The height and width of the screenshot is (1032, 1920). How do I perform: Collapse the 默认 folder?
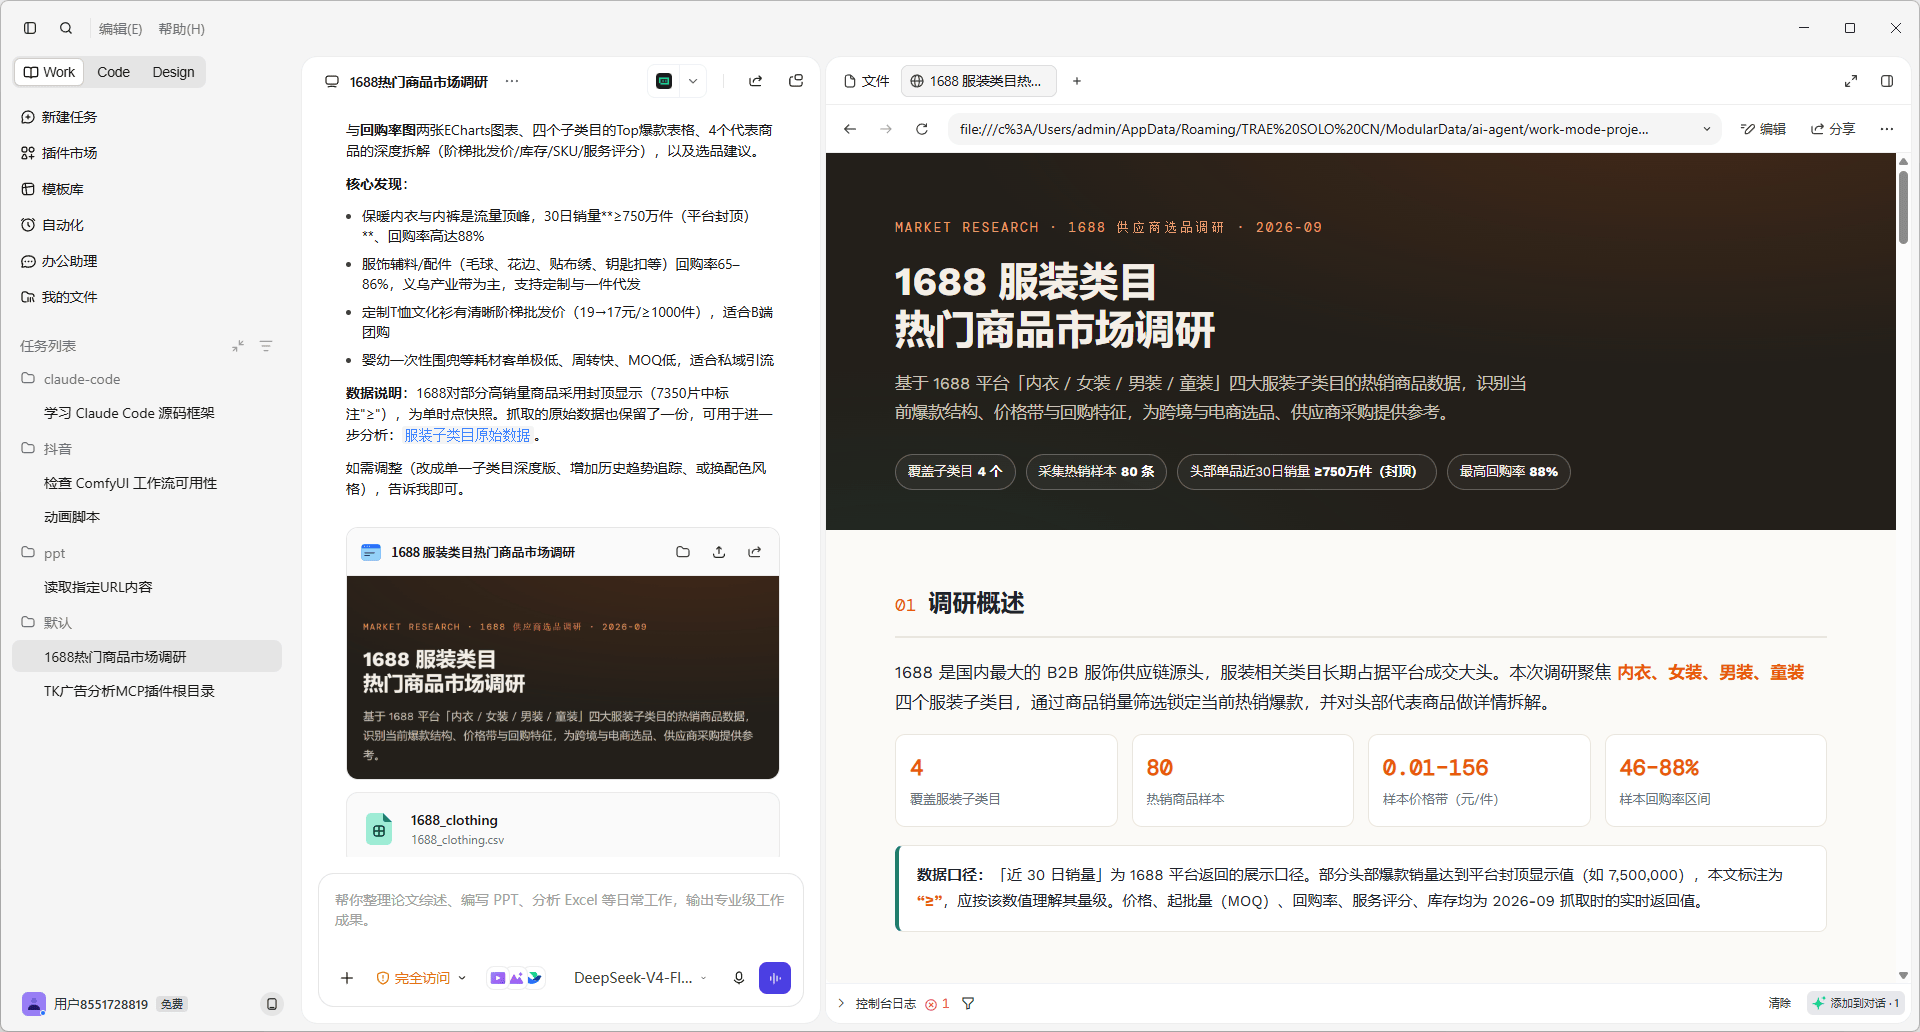coord(48,622)
